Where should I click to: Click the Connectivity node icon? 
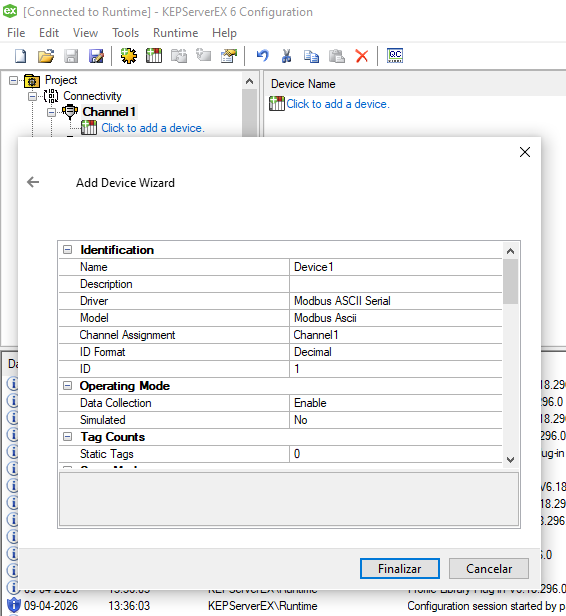[x=51, y=96]
